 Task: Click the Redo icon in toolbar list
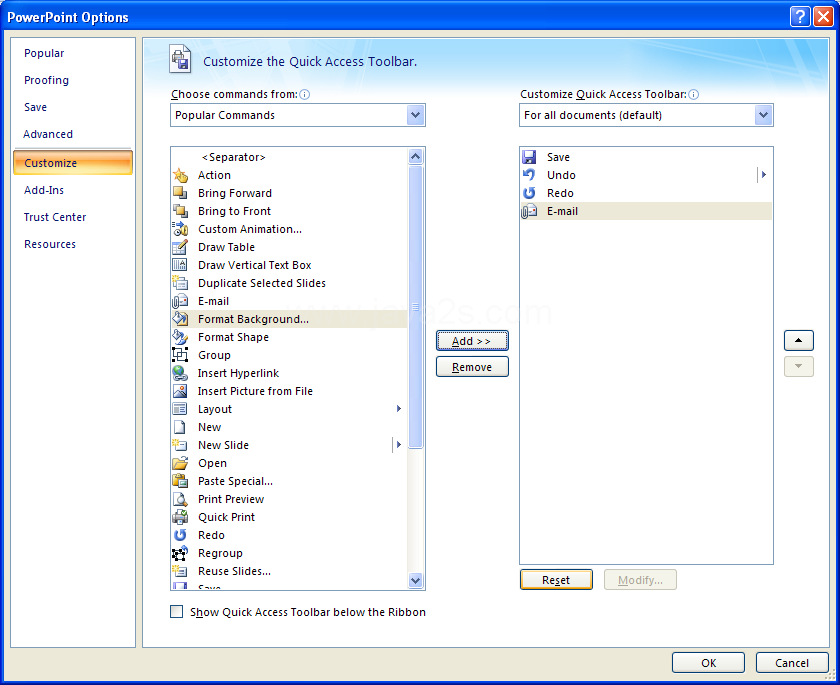pyautogui.click(x=529, y=193)
